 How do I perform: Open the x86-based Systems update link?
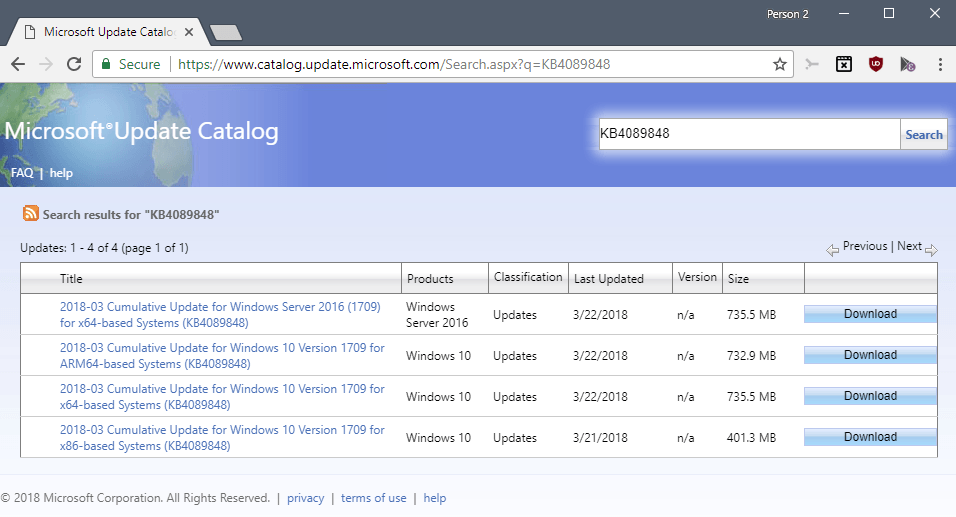[x=222, y=438]
